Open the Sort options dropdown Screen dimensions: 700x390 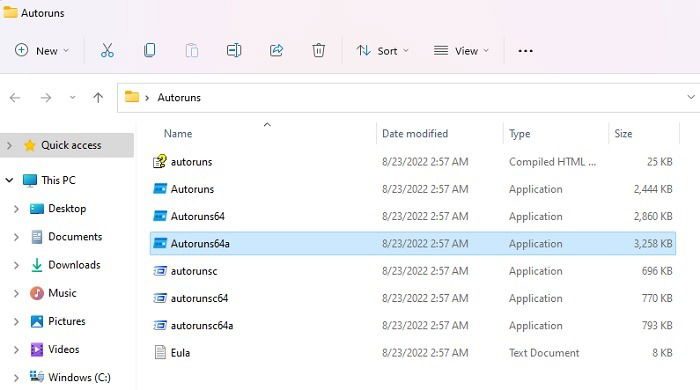[383, 51]
